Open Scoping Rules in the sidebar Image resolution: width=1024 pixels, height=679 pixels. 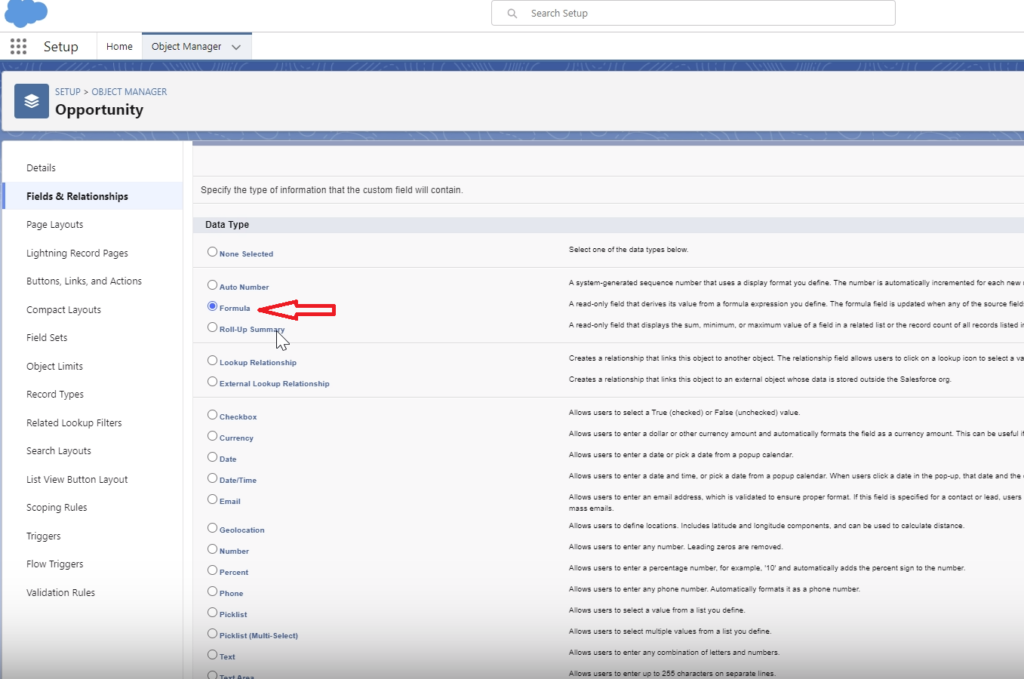pyautogui.click(x=56, y=507)
